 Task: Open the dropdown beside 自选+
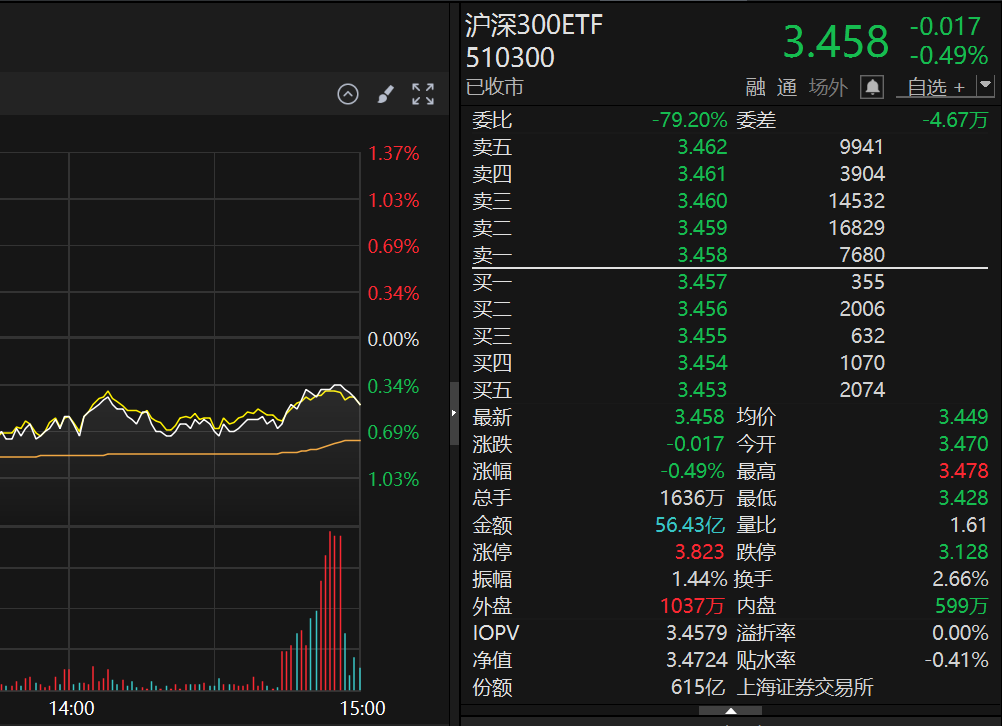tap(984, 87)
